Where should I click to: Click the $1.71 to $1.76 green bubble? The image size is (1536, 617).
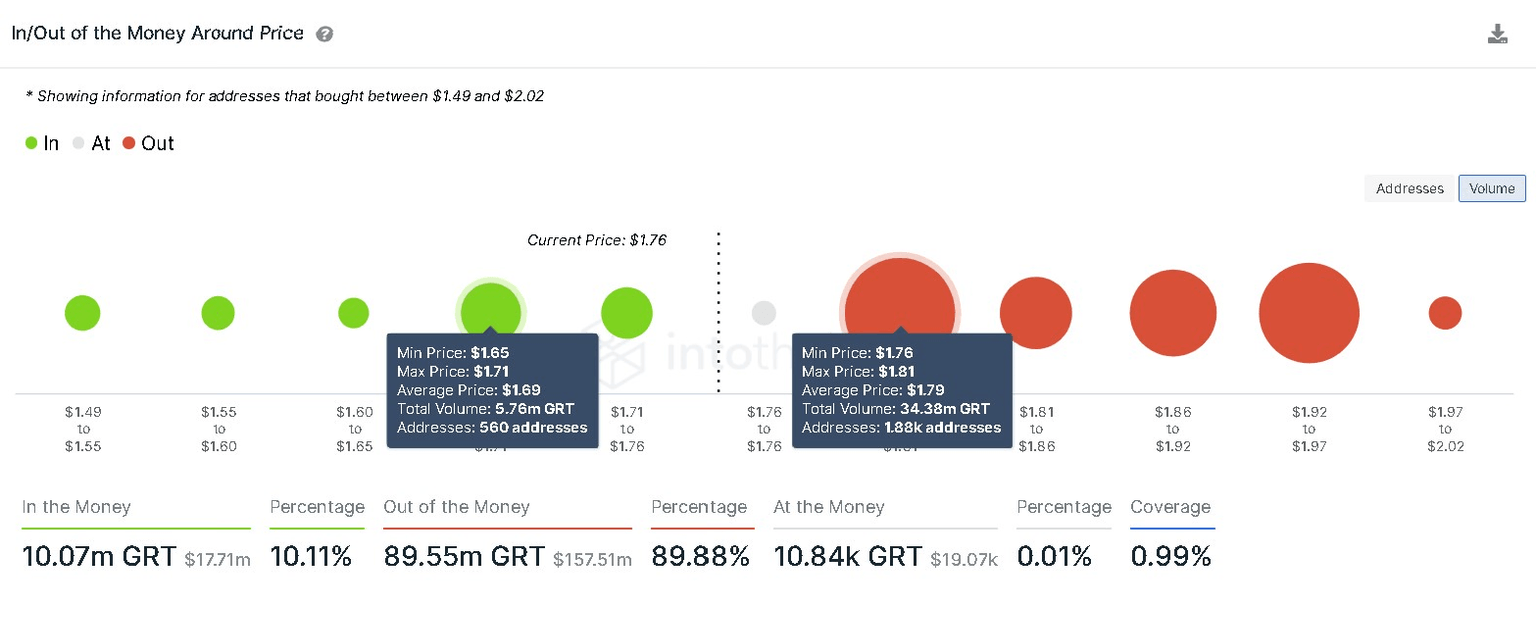(x=627, y=313)
